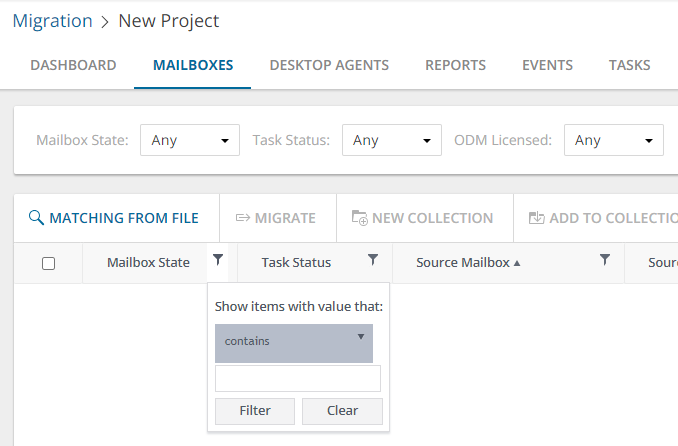Go to the Reports tab
The height and width of the screenshot is (446, 678).
tap(455, 66)
